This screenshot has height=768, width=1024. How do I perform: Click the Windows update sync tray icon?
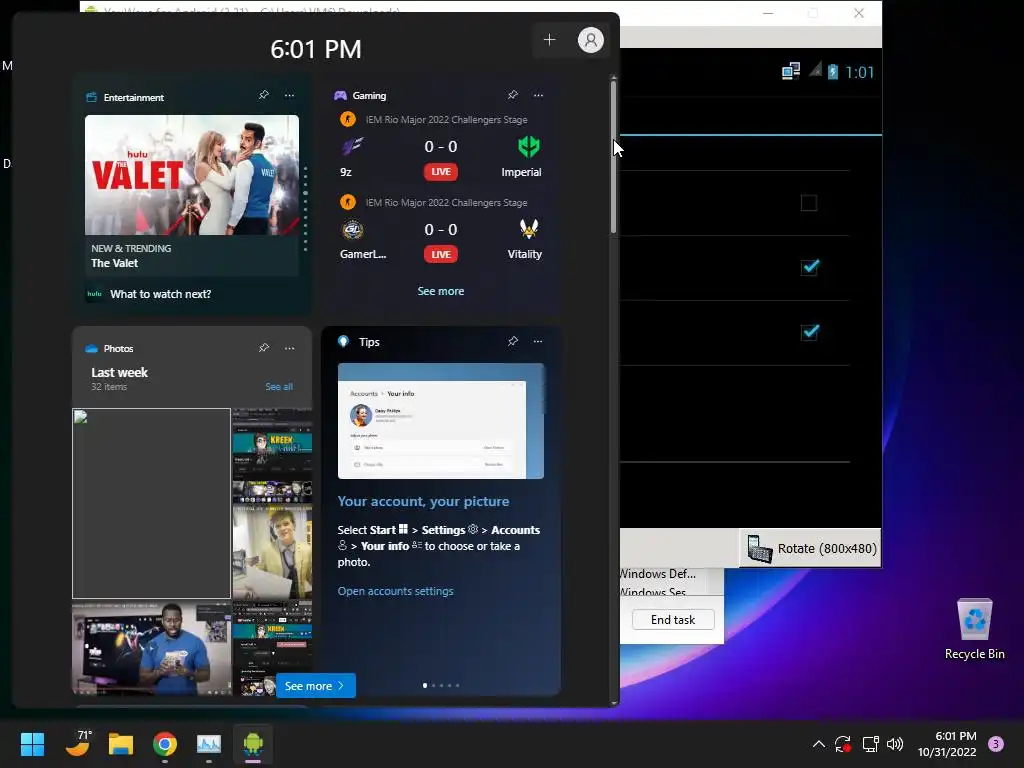843,744
